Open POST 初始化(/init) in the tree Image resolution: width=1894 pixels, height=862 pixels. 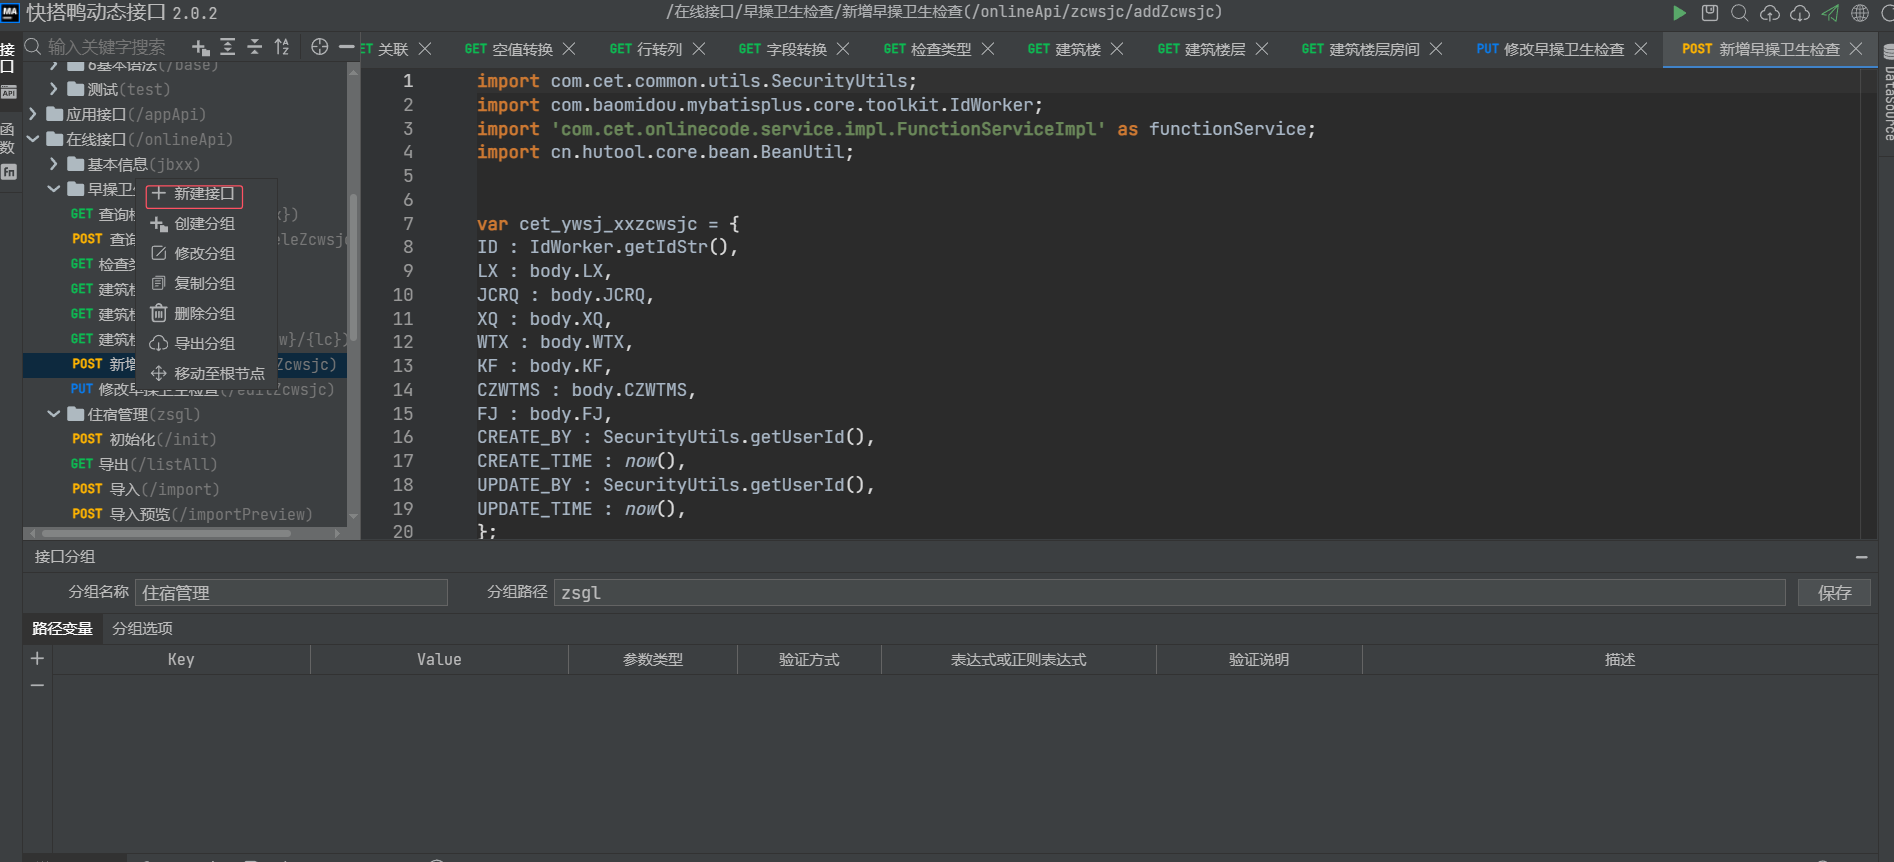click(144, 439)
